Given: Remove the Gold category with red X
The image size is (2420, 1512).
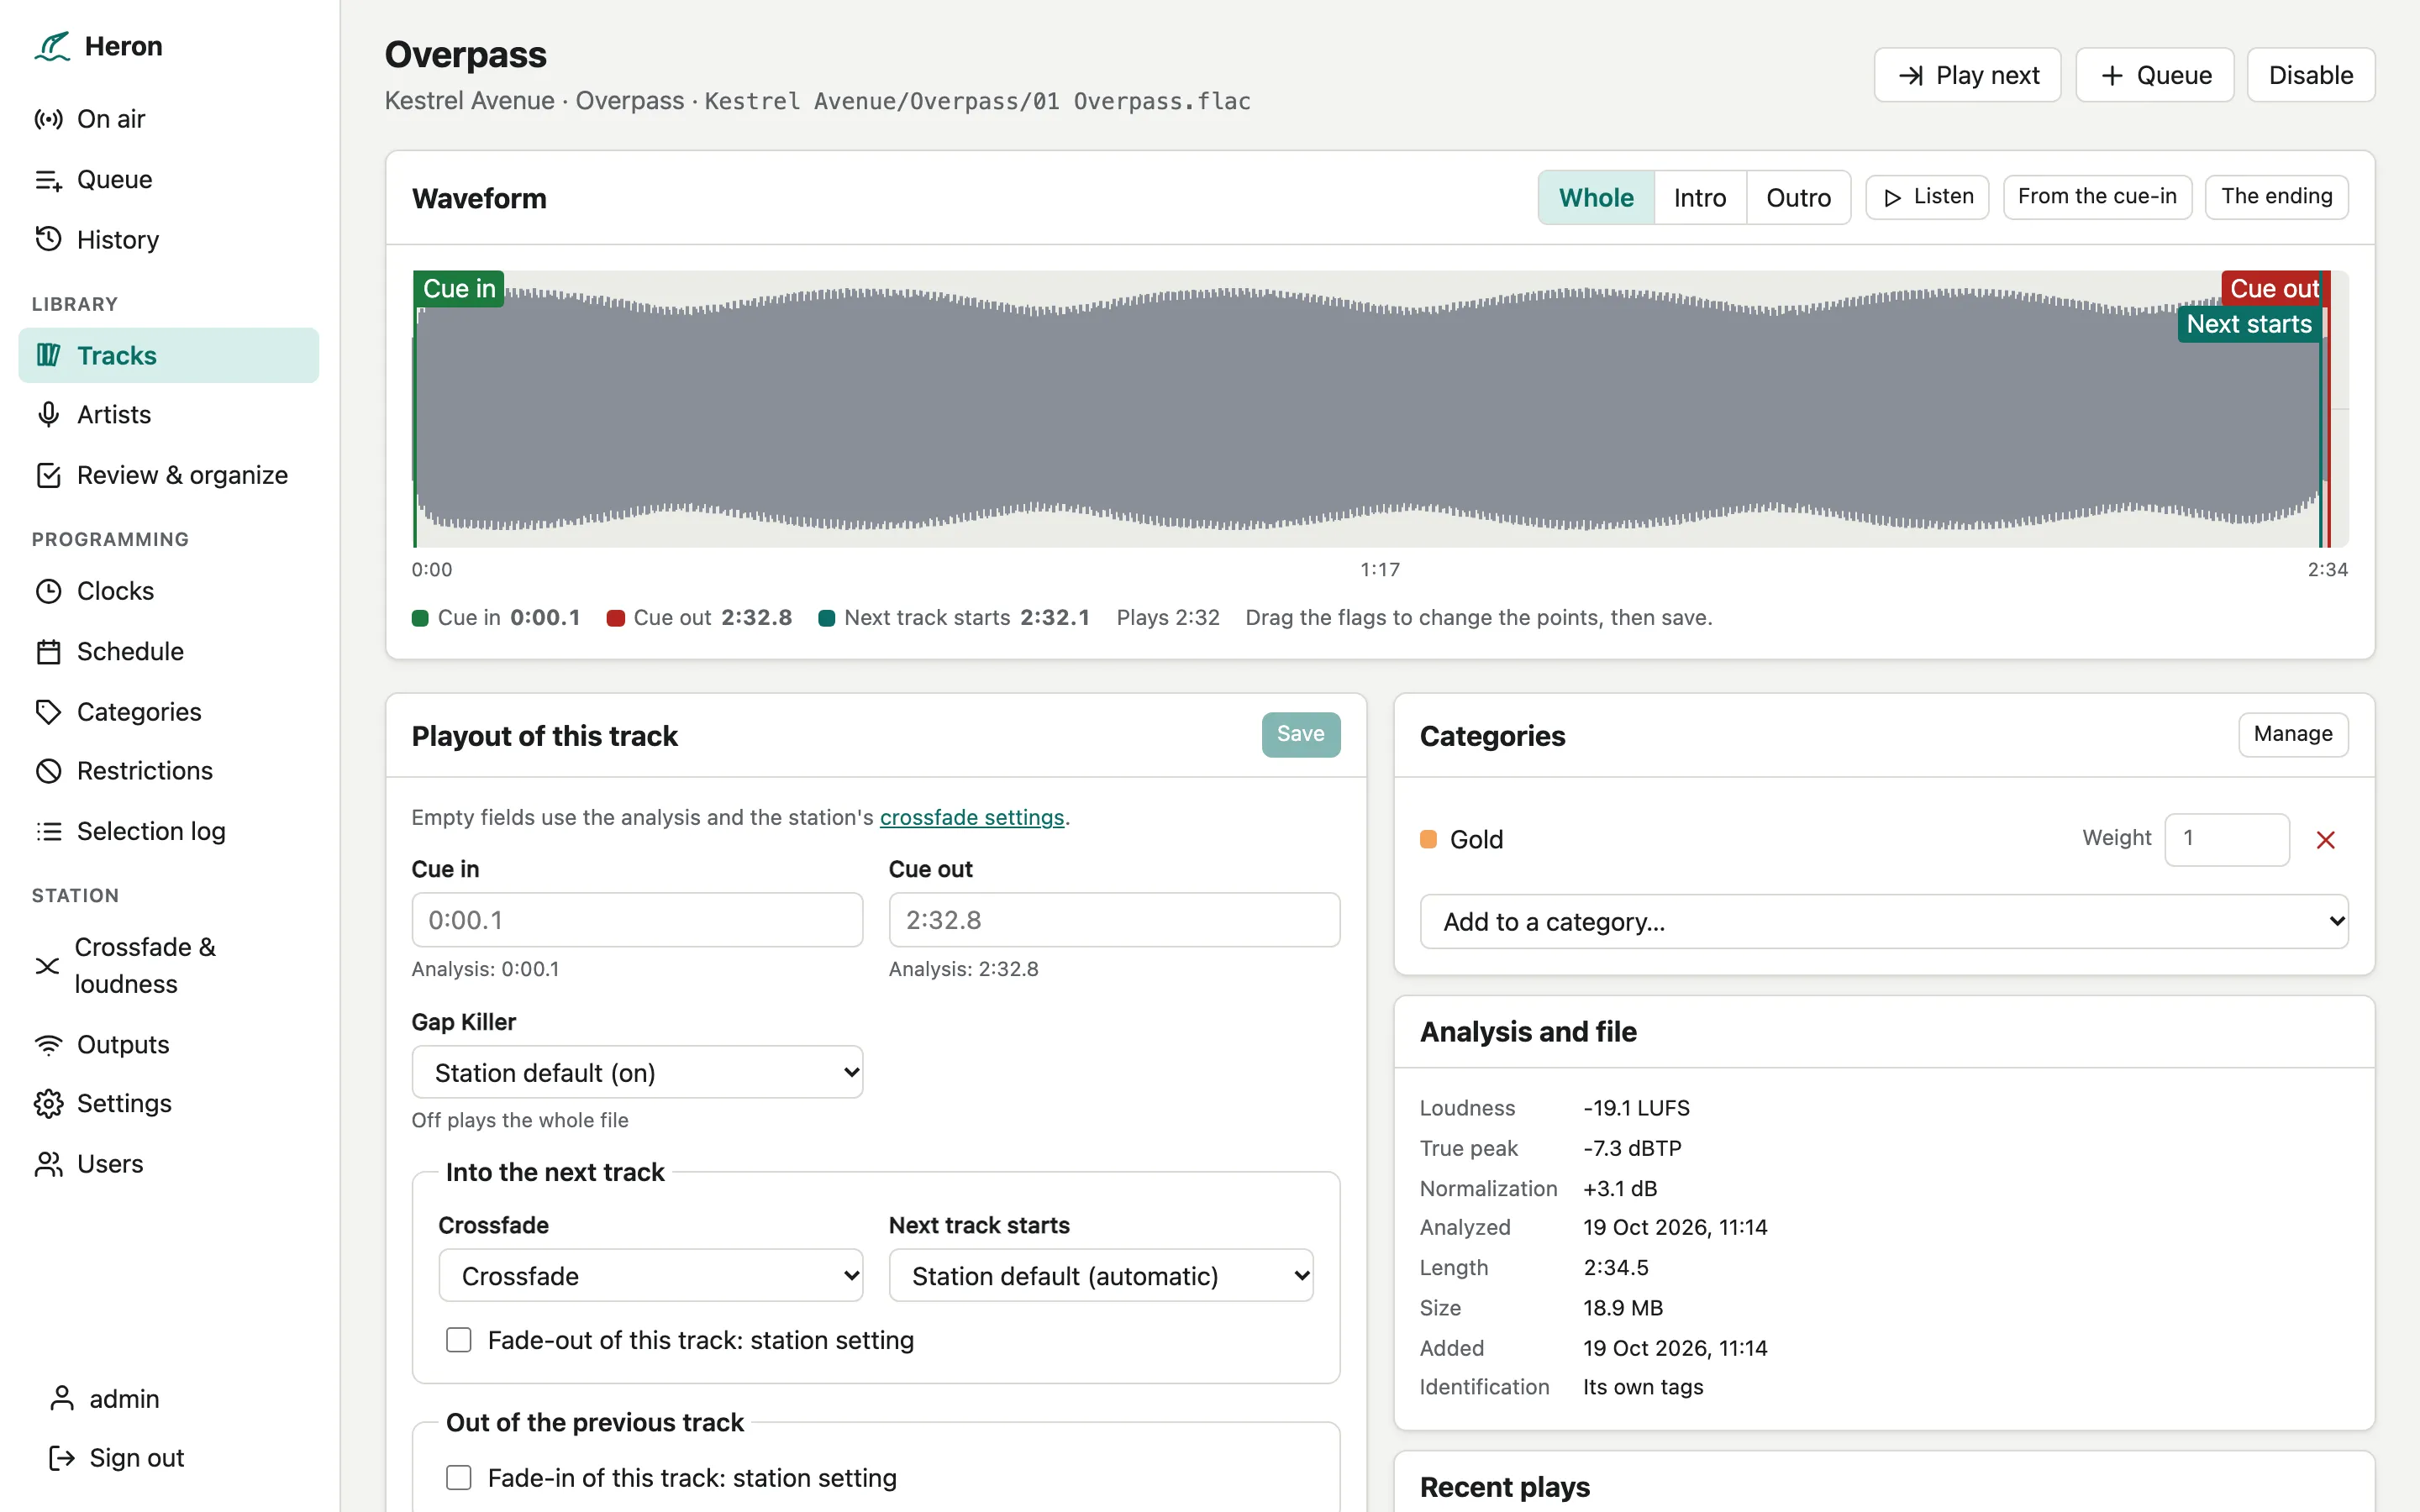Looking at the screenshot, I should coord(2325,840).
